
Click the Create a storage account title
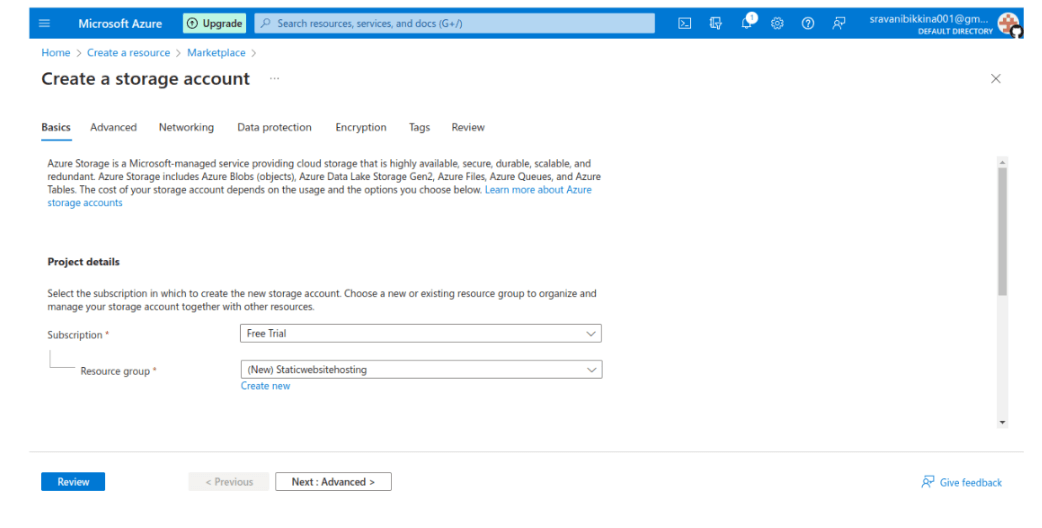(146, 79)
